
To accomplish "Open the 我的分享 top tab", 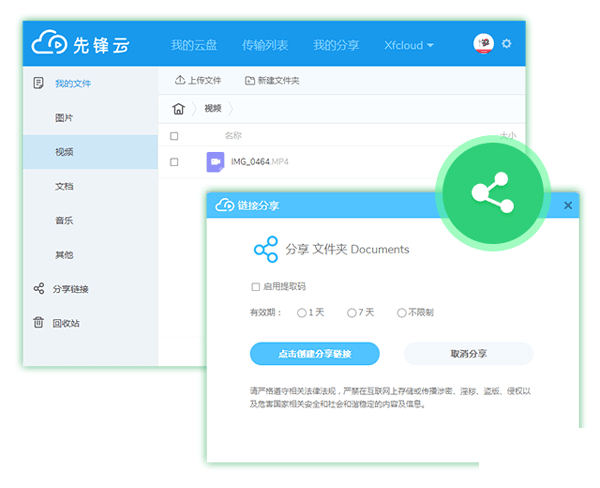I will click(x=336, y=45).
